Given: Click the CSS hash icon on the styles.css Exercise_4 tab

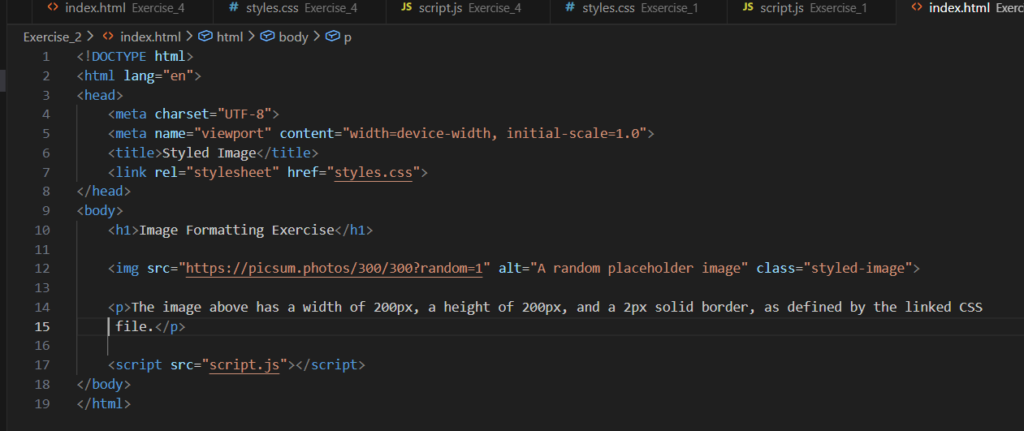Looking at the screenshot, I should click(x=233, y=8).
